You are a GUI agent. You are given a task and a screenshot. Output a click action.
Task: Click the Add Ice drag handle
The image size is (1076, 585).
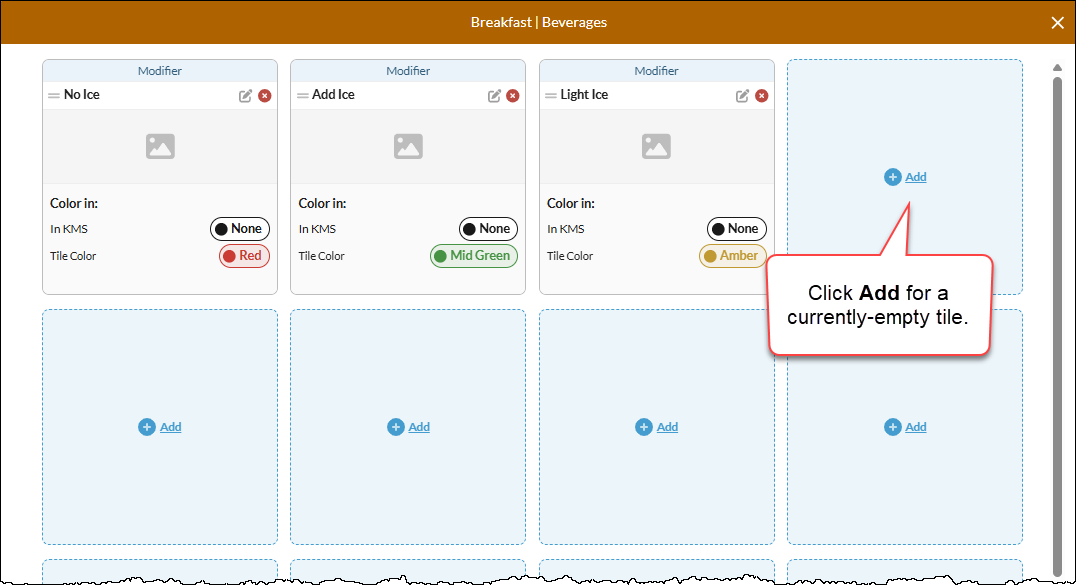[x=302, y=95]
